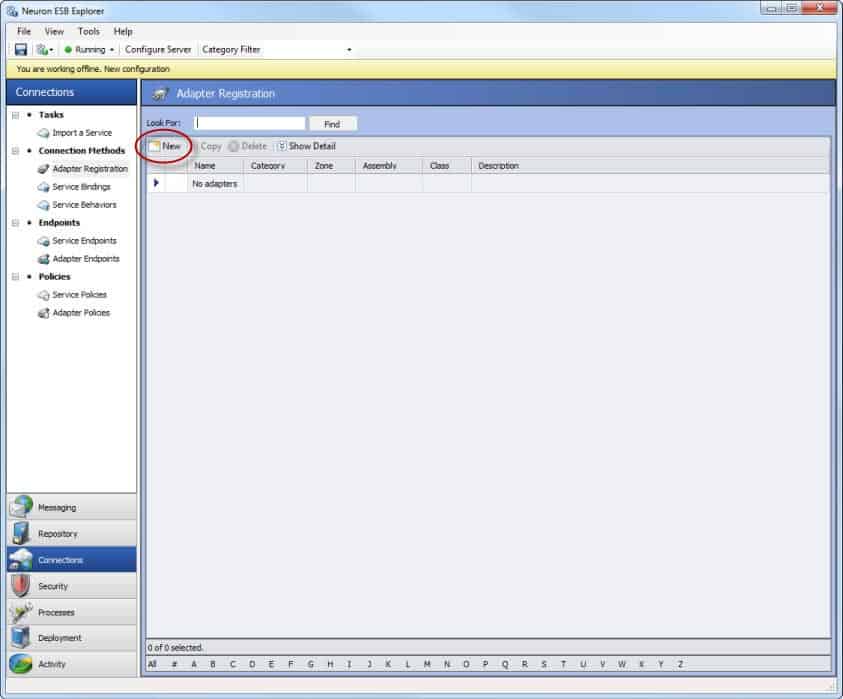843x699 pixels.
Task: Open the Processes navigation pane
Action: (72, 612)
